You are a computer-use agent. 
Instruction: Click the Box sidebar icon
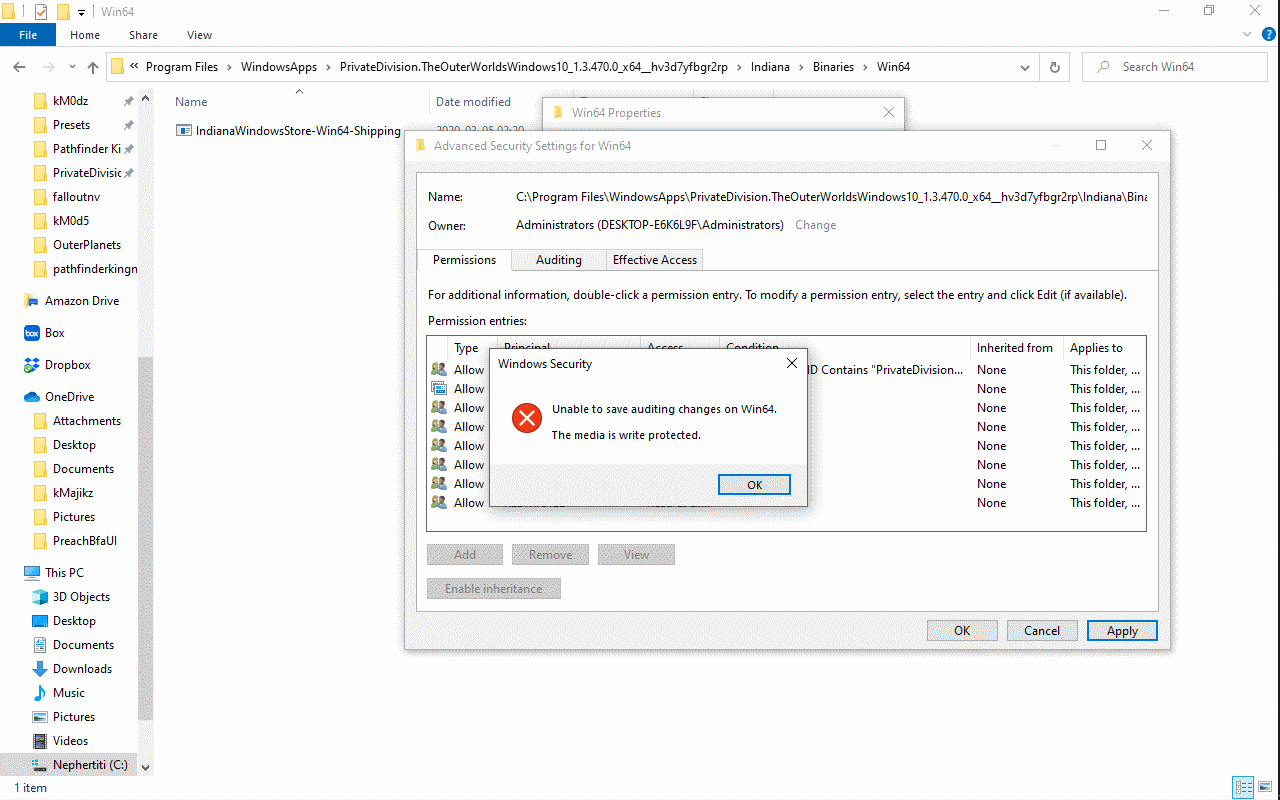click(32, 333)
